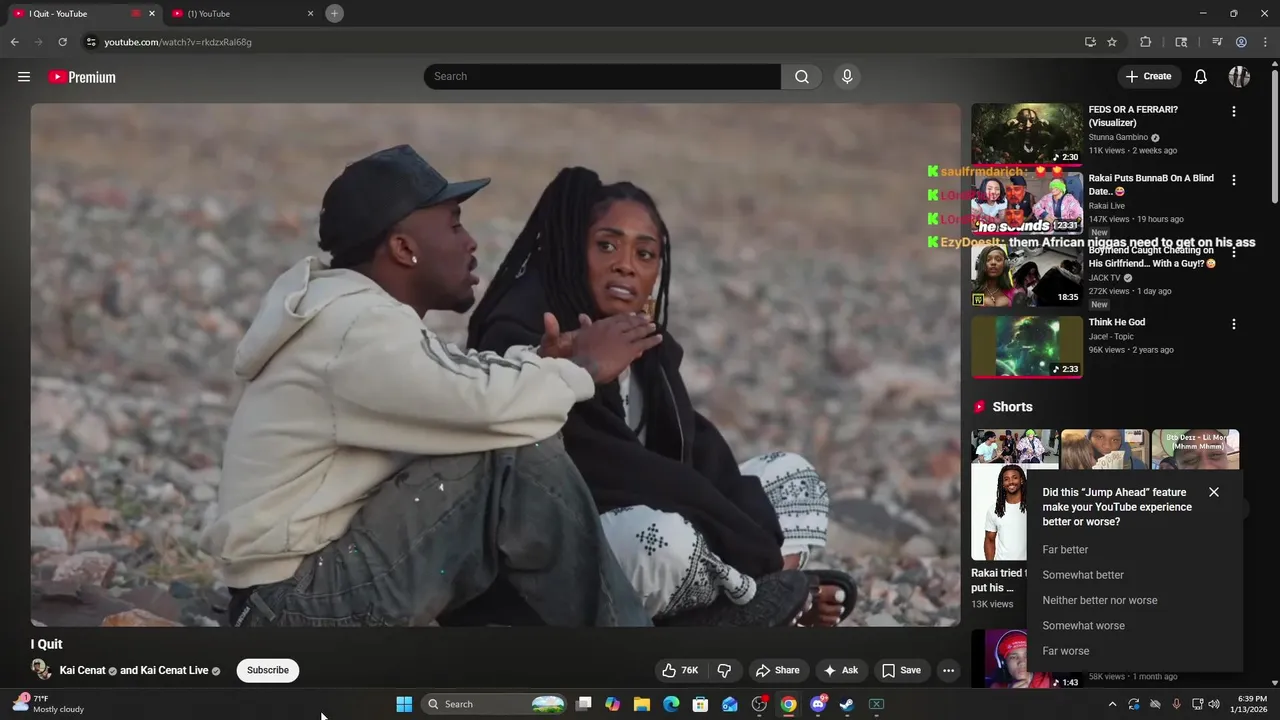This screenshot has height=720, width=1280.
Task: Dislike the video with thumbs down
Action: point(725,670)
